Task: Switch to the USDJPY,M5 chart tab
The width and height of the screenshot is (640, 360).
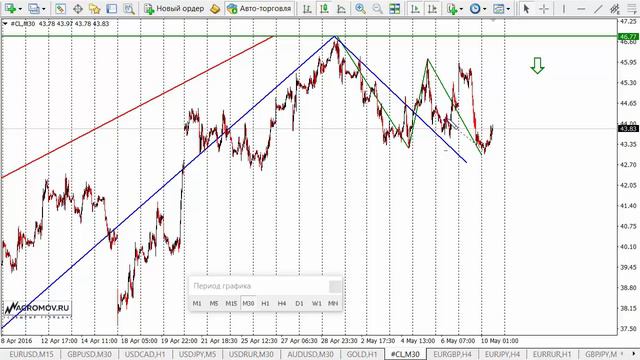Action: point(198,354)
